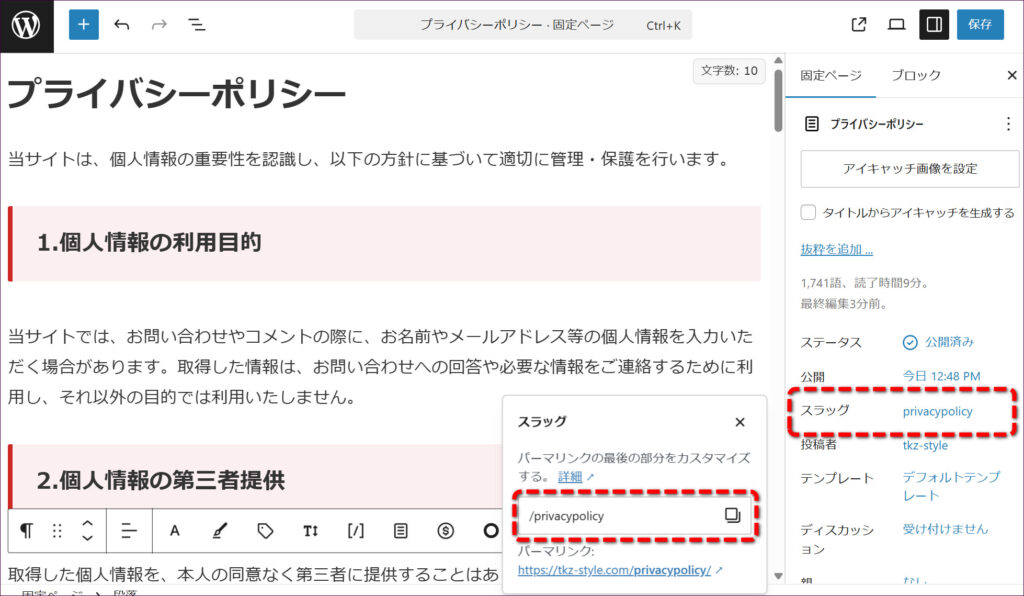This screenshot has height=596, width=1024.
Task: Toggle the settings sidebar panel
Action: [x=934, y=25]
